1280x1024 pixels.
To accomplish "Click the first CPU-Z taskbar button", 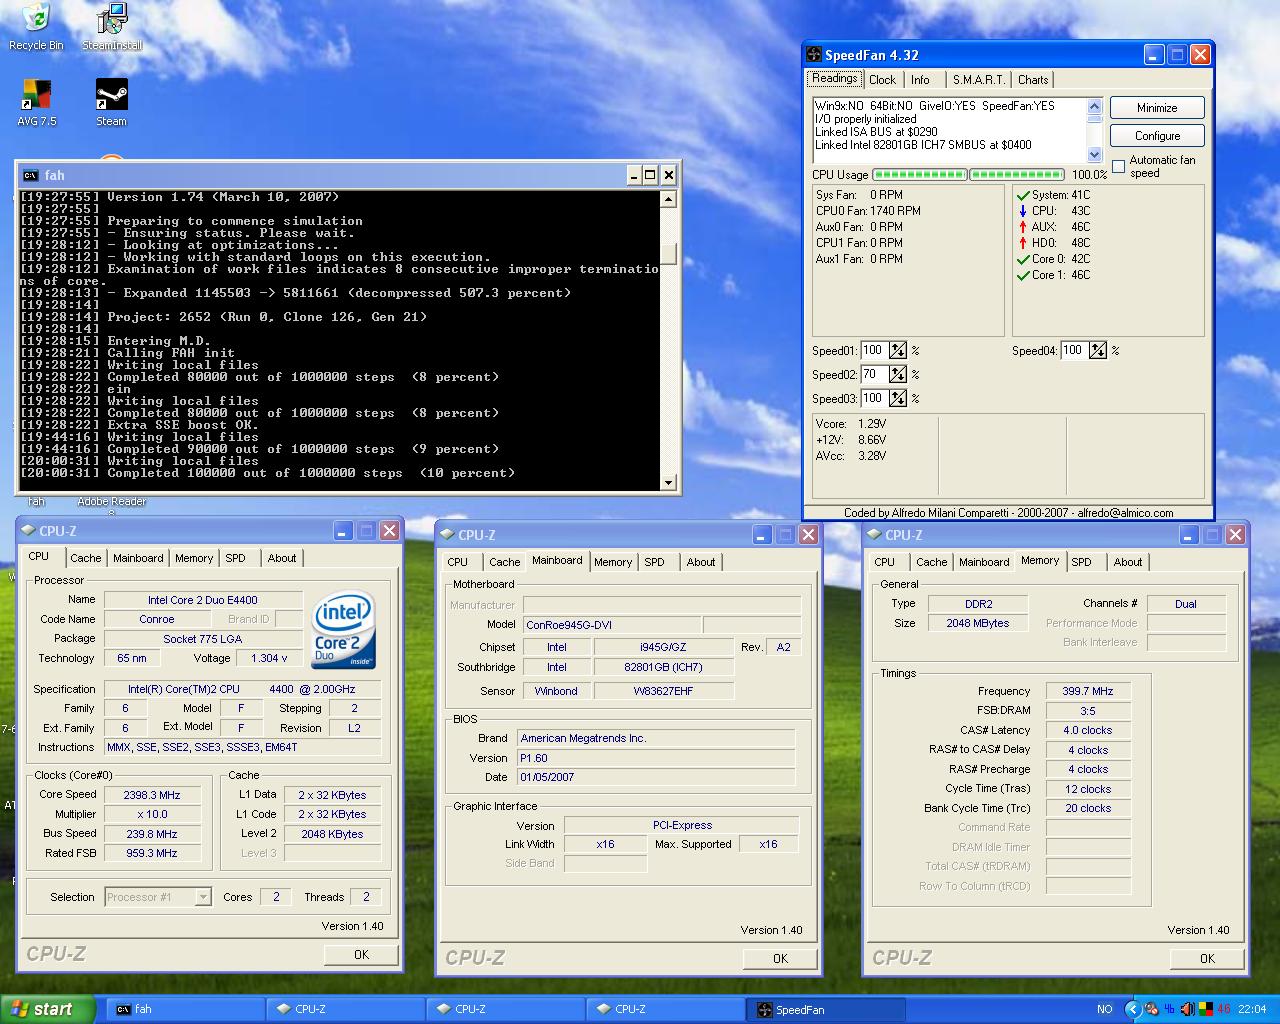I will 346,1009.
